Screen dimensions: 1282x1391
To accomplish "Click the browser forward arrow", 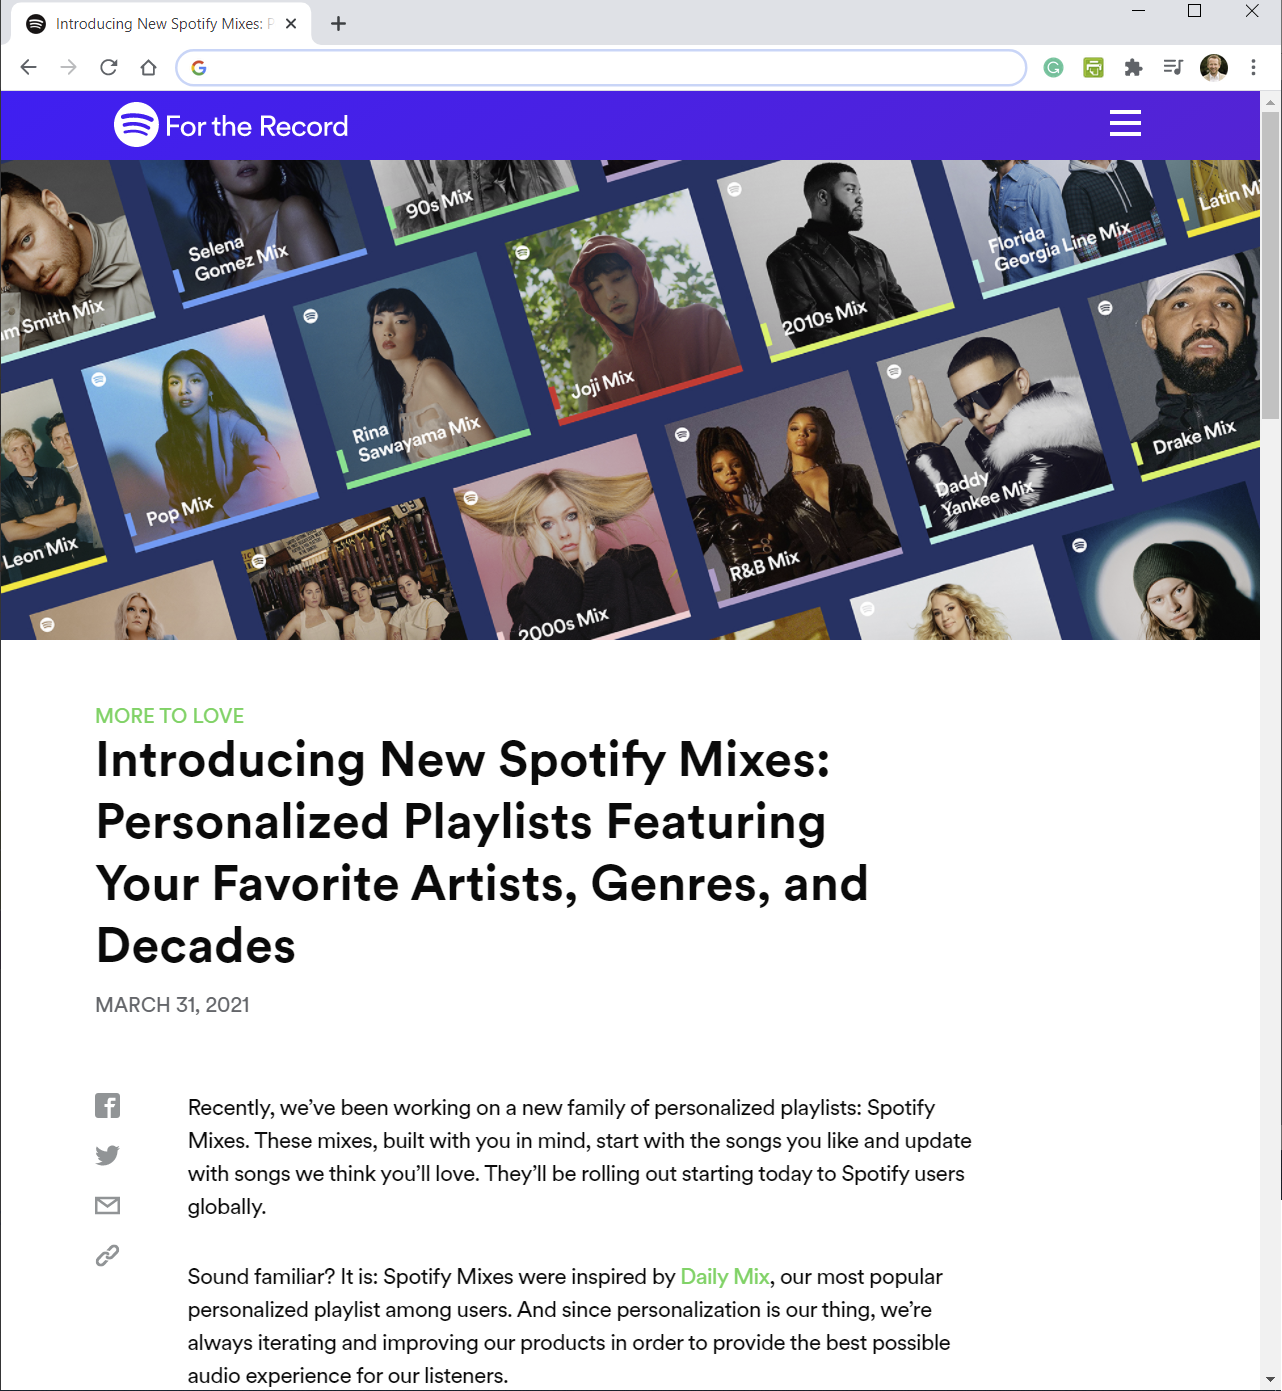I will click(68, 67).
